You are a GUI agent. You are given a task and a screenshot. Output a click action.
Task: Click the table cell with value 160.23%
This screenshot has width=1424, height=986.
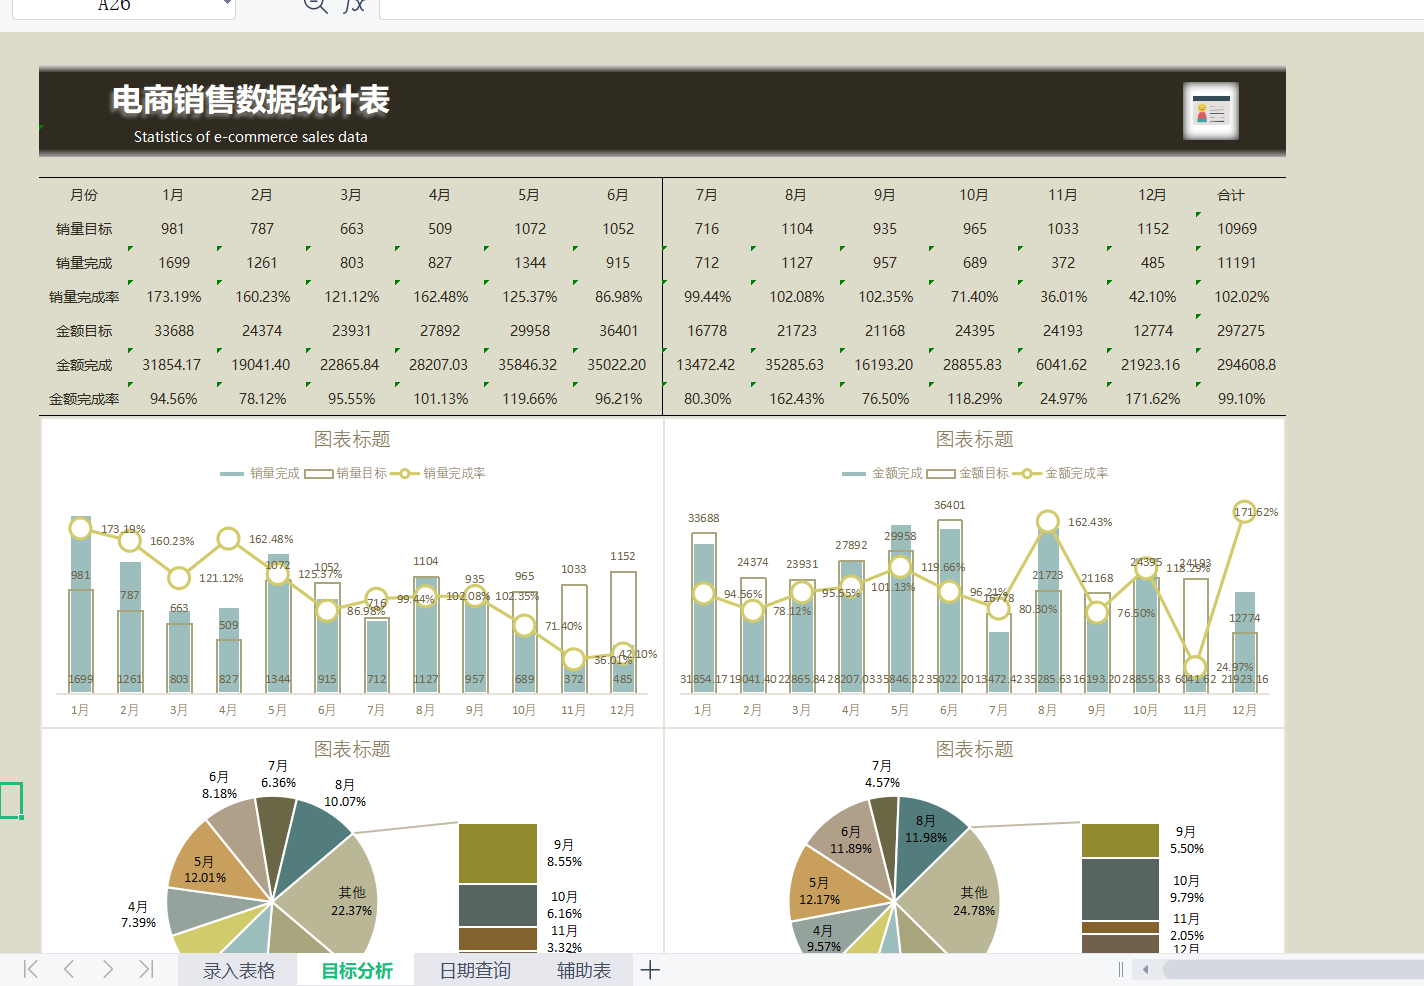(263, 297)
